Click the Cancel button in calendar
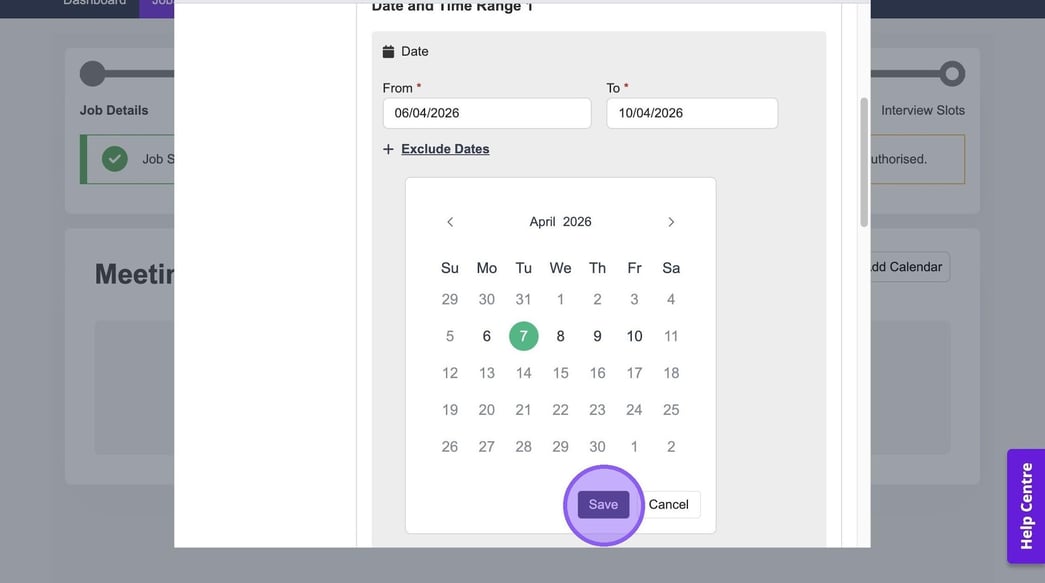The image size is (1045, 583). 668,505
